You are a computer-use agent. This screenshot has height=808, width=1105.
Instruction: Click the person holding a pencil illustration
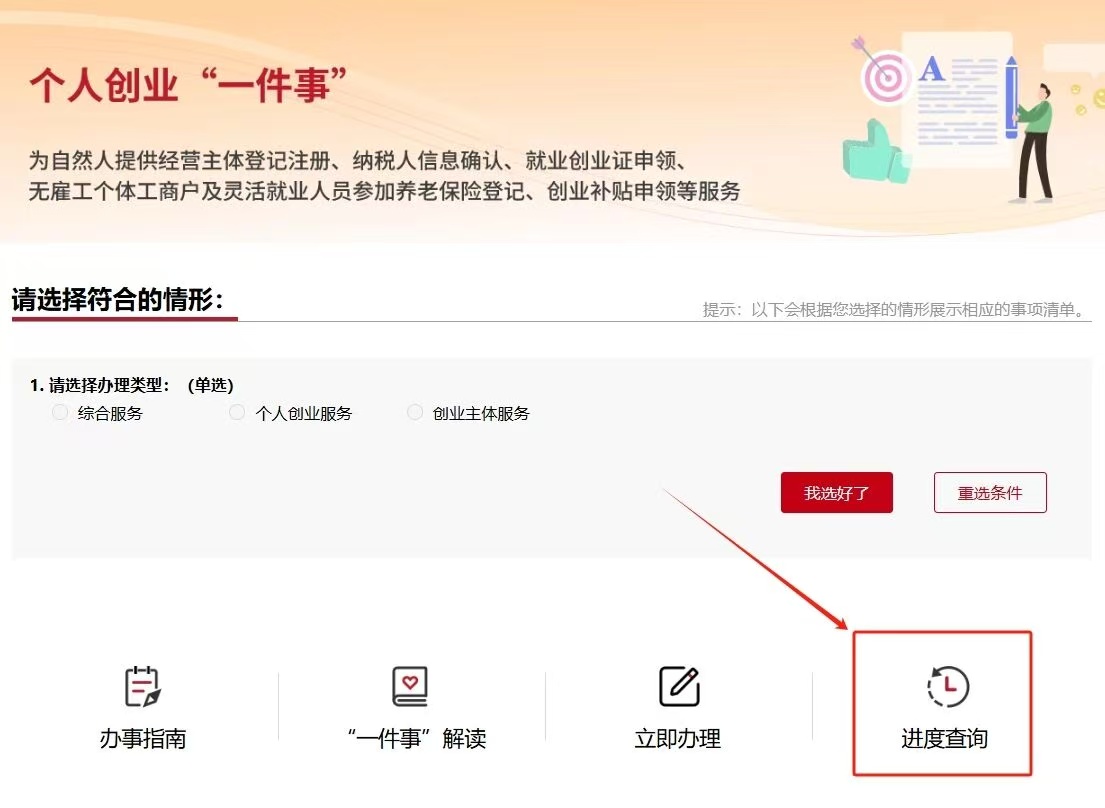tap(1035, 140)
